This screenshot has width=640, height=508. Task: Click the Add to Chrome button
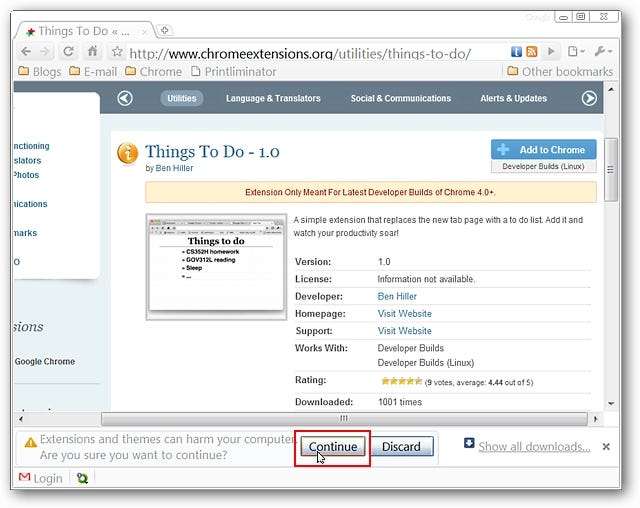tap(543, 150)
